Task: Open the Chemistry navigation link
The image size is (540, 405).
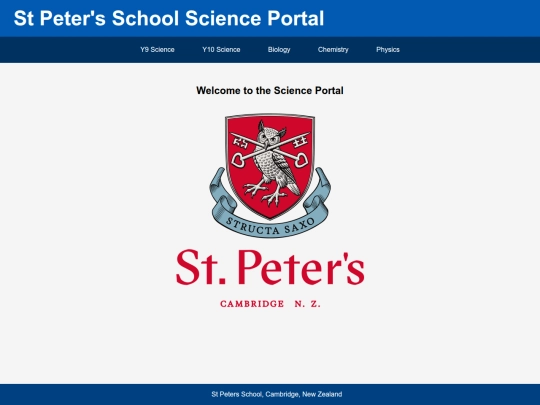Action: click(x=333, y=50)
